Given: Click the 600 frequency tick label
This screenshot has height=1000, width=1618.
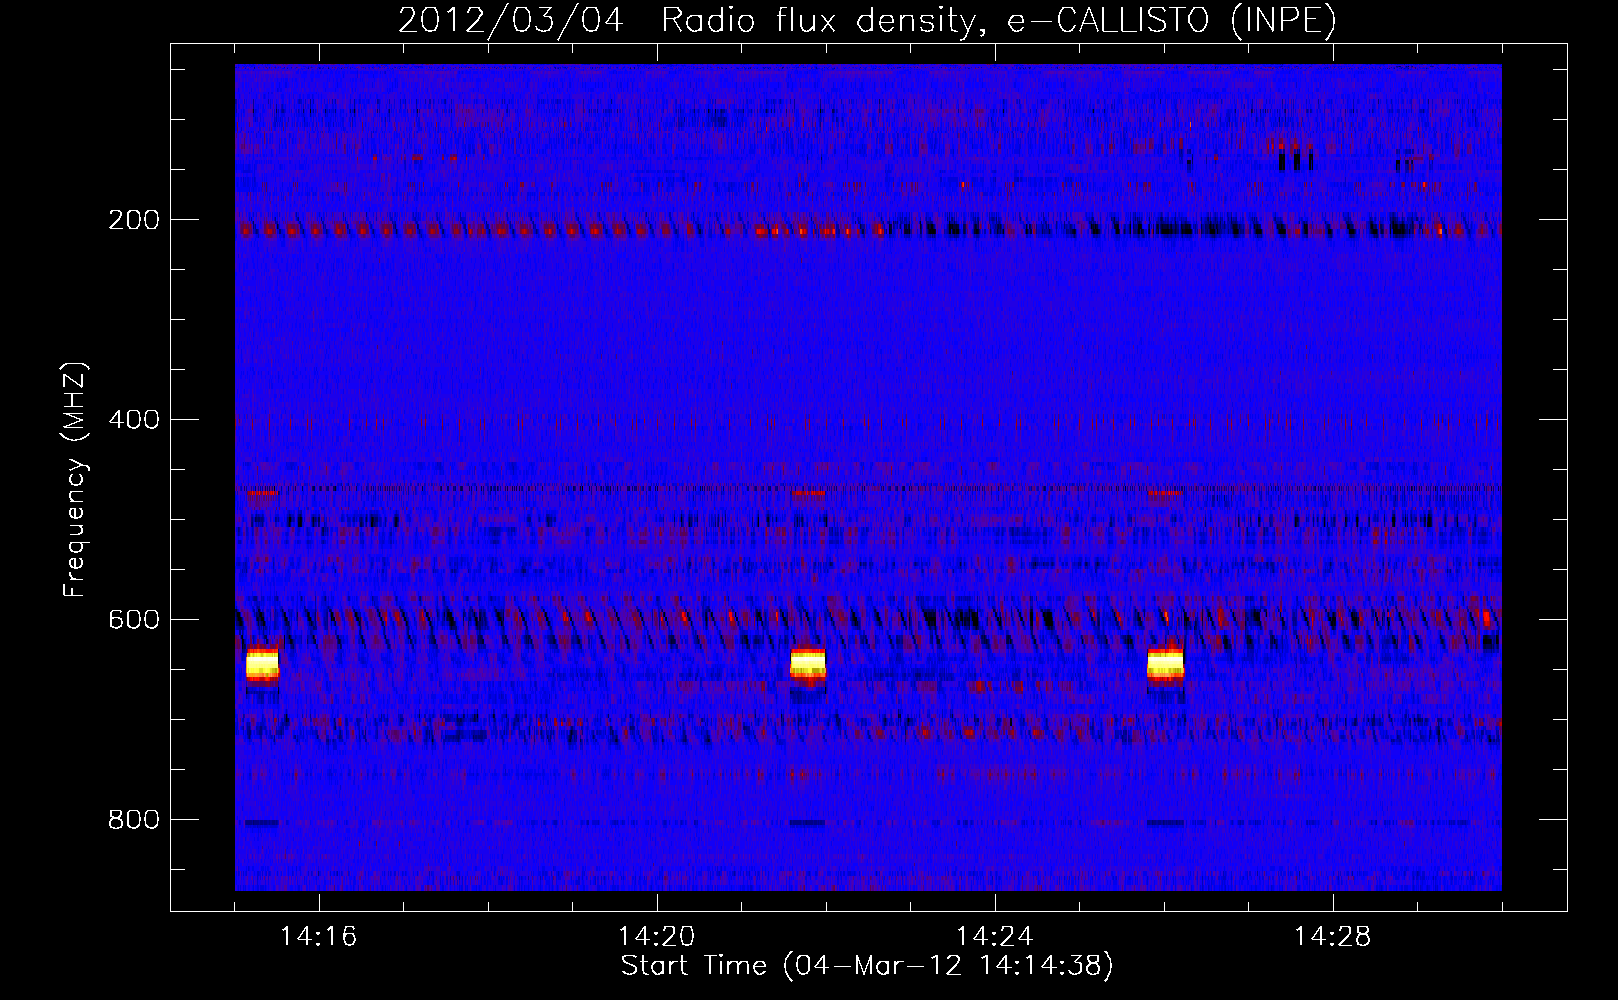Looking at the screenshot, I should point(133,620).
